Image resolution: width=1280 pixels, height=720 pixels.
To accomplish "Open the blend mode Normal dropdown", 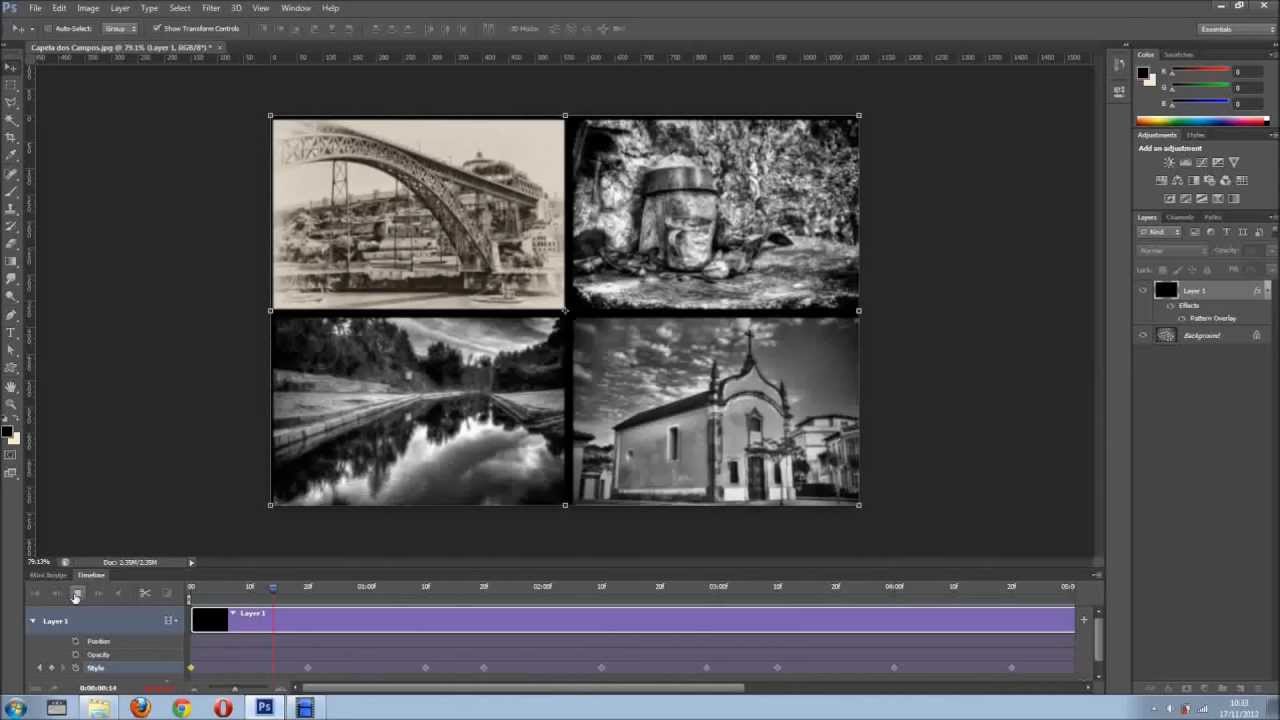I will point(1173,250).
